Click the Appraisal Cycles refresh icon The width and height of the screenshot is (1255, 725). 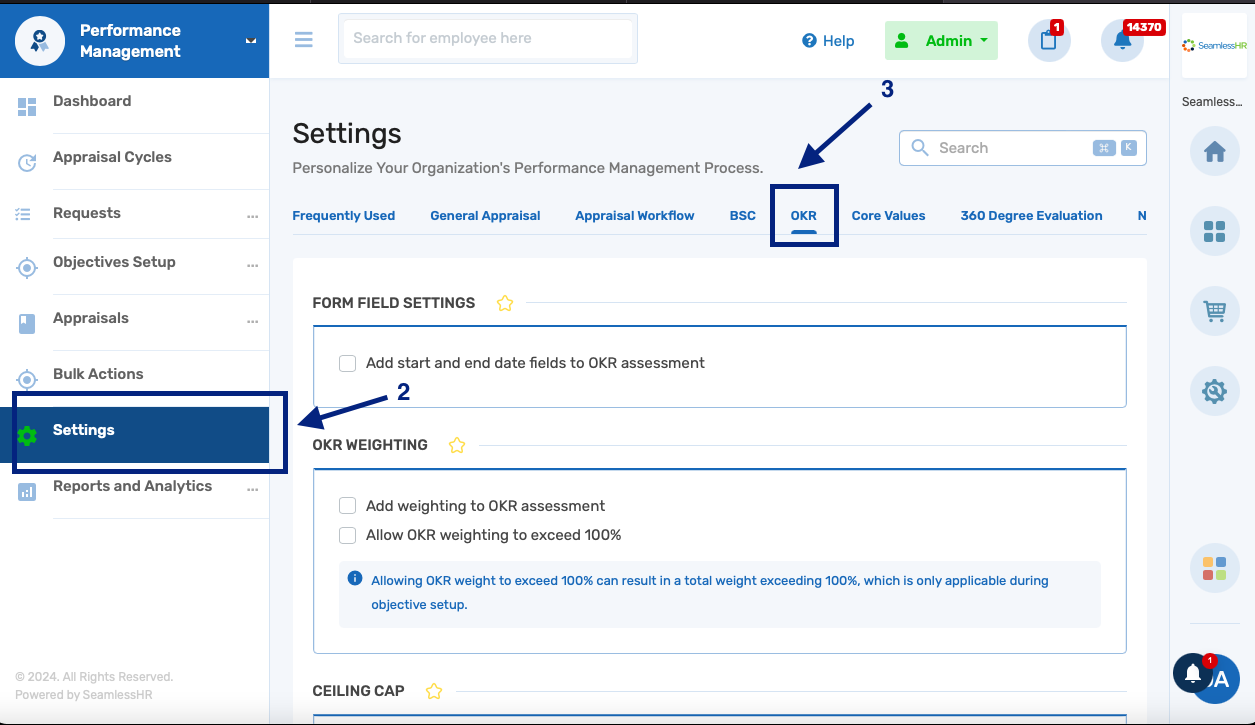(x=27, y=163)
